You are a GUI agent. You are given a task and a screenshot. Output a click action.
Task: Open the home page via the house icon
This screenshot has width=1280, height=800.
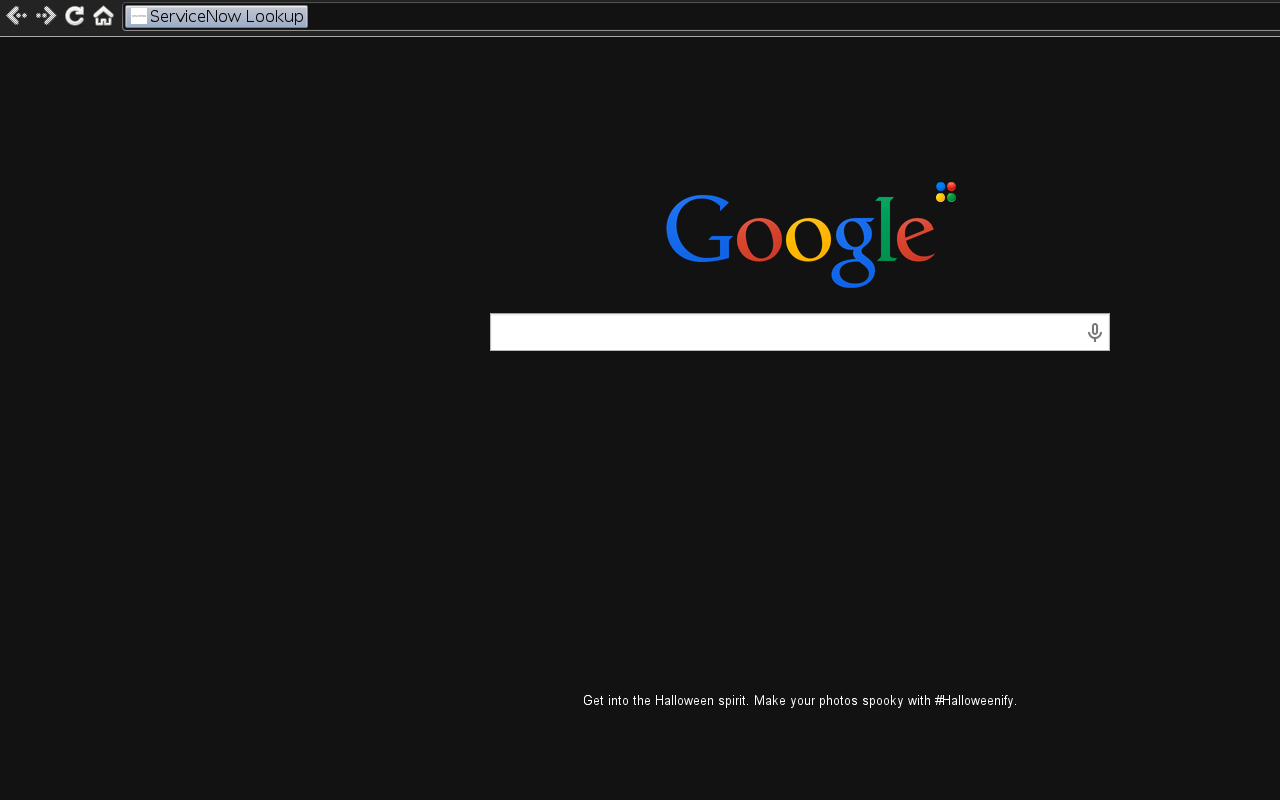coord(103,16)
